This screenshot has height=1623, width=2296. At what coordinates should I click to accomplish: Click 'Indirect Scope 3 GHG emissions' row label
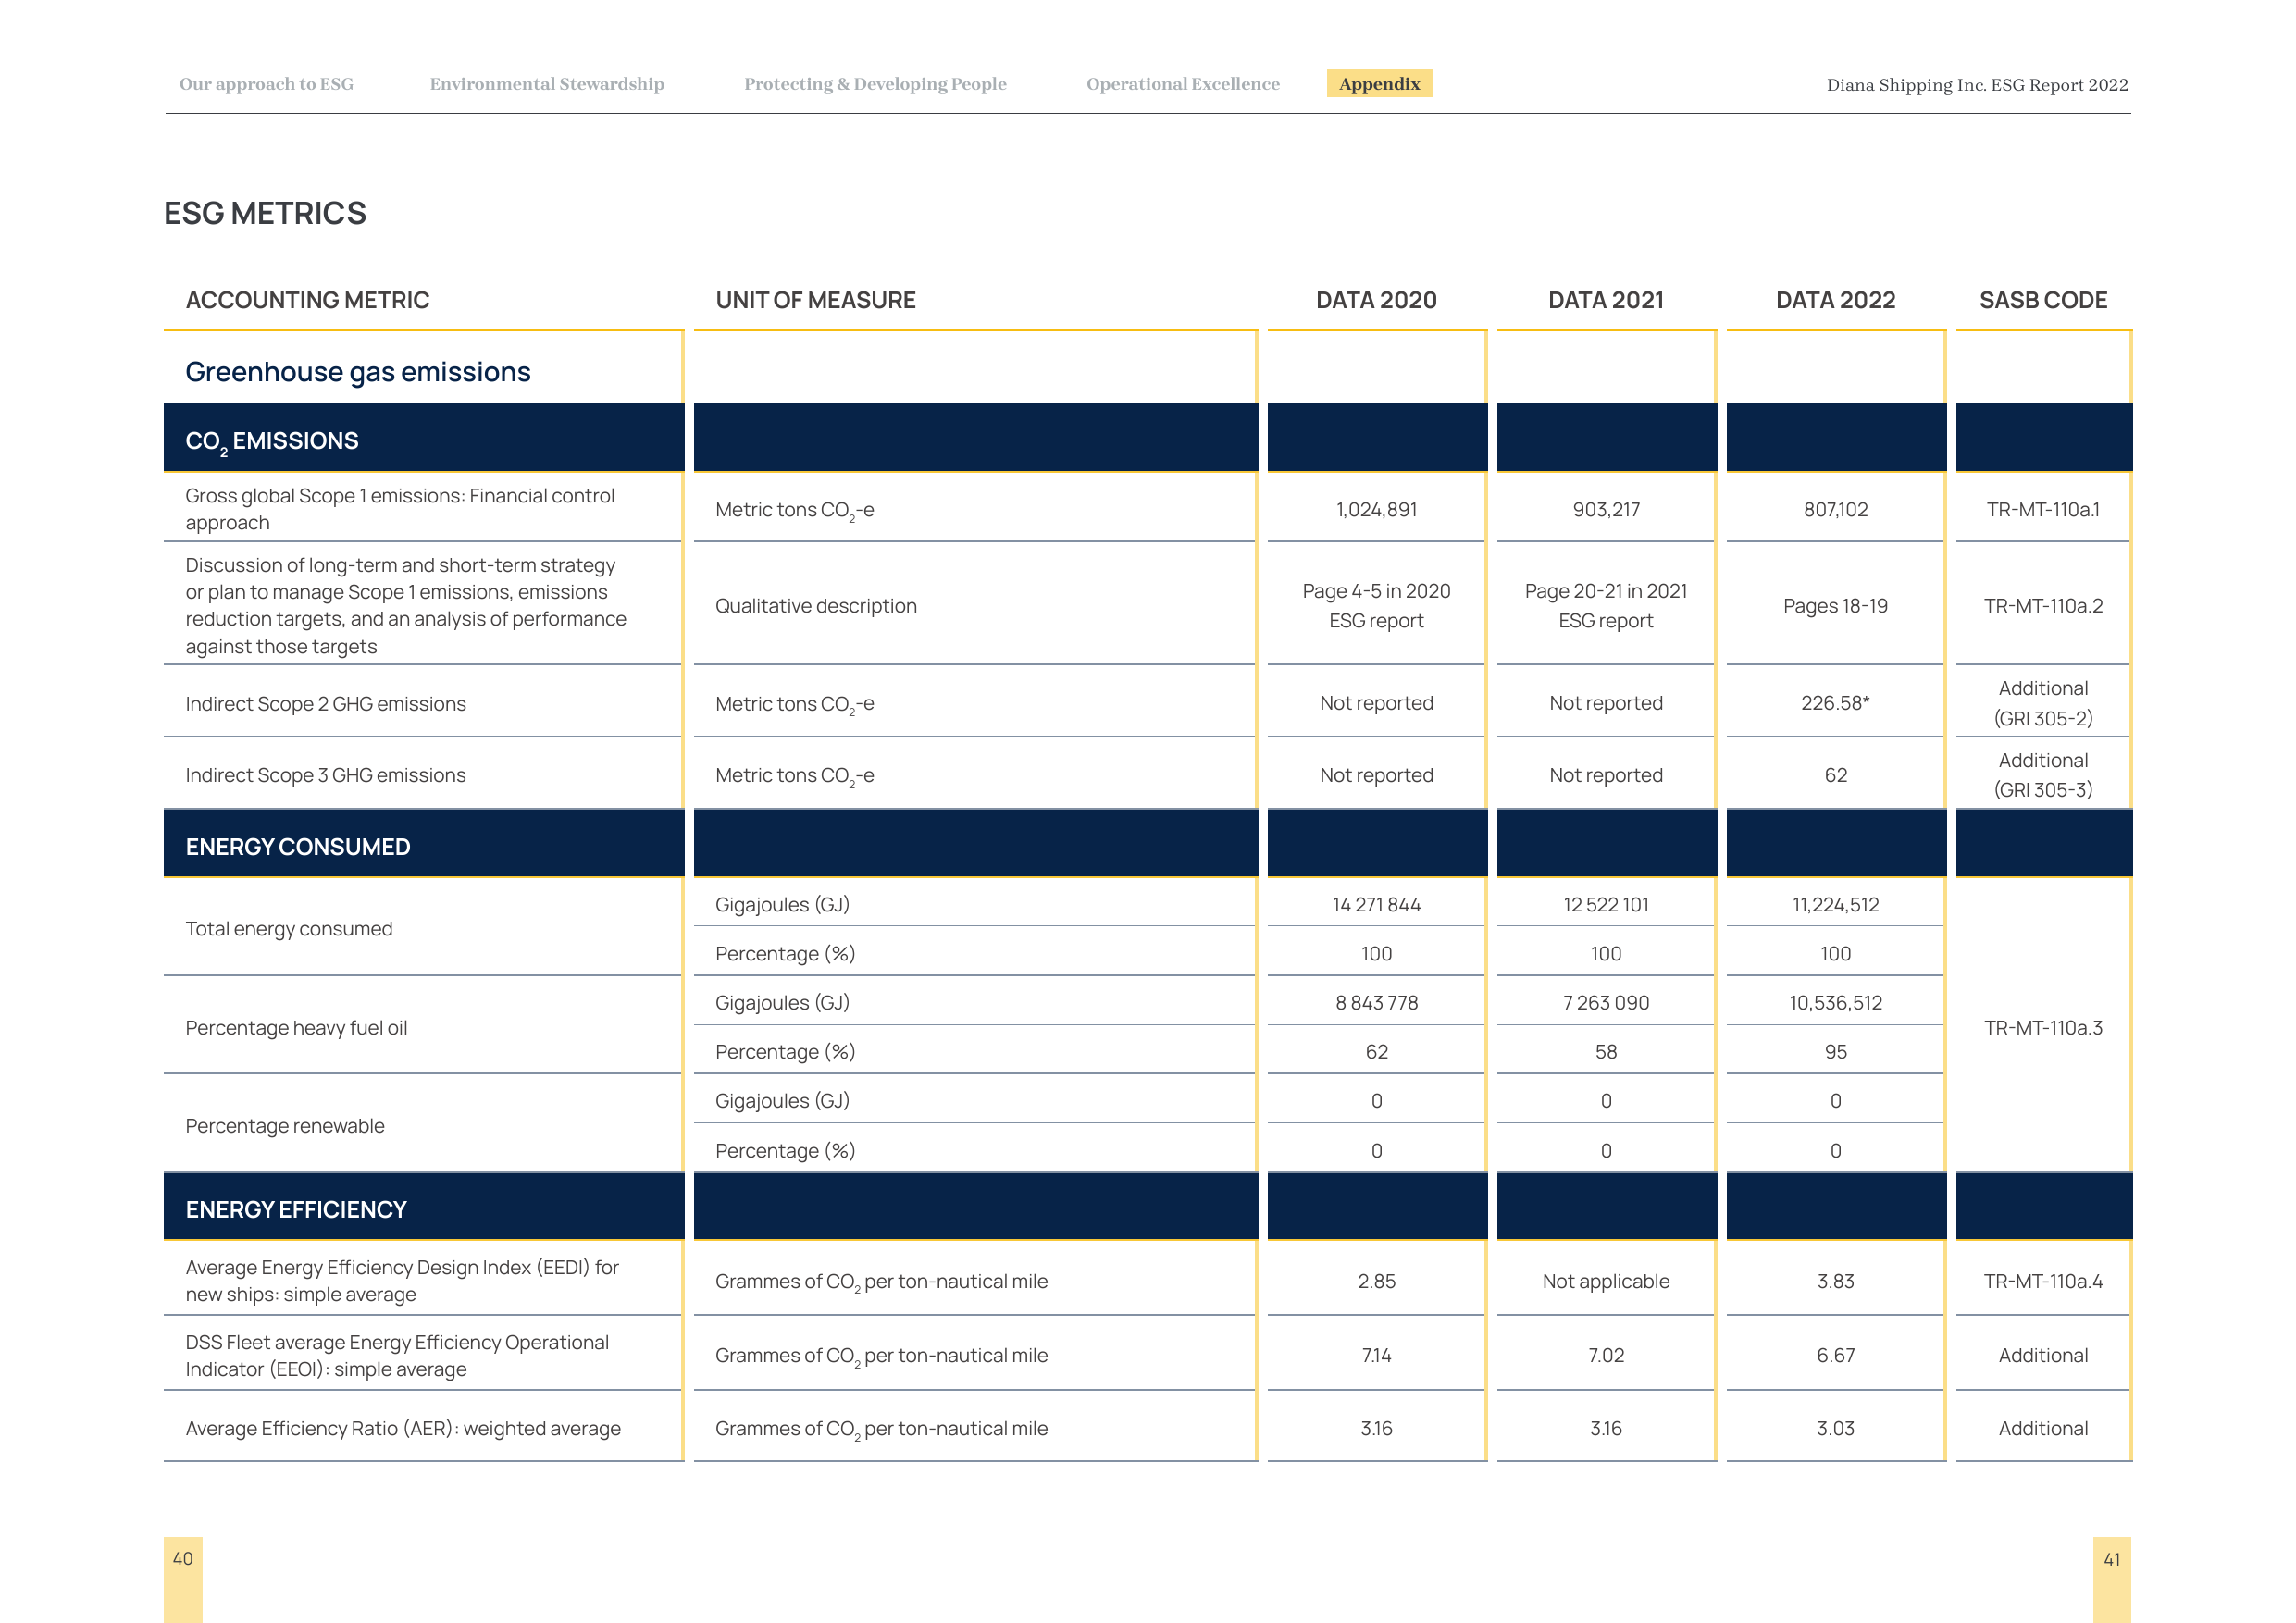tap(326, 775)
